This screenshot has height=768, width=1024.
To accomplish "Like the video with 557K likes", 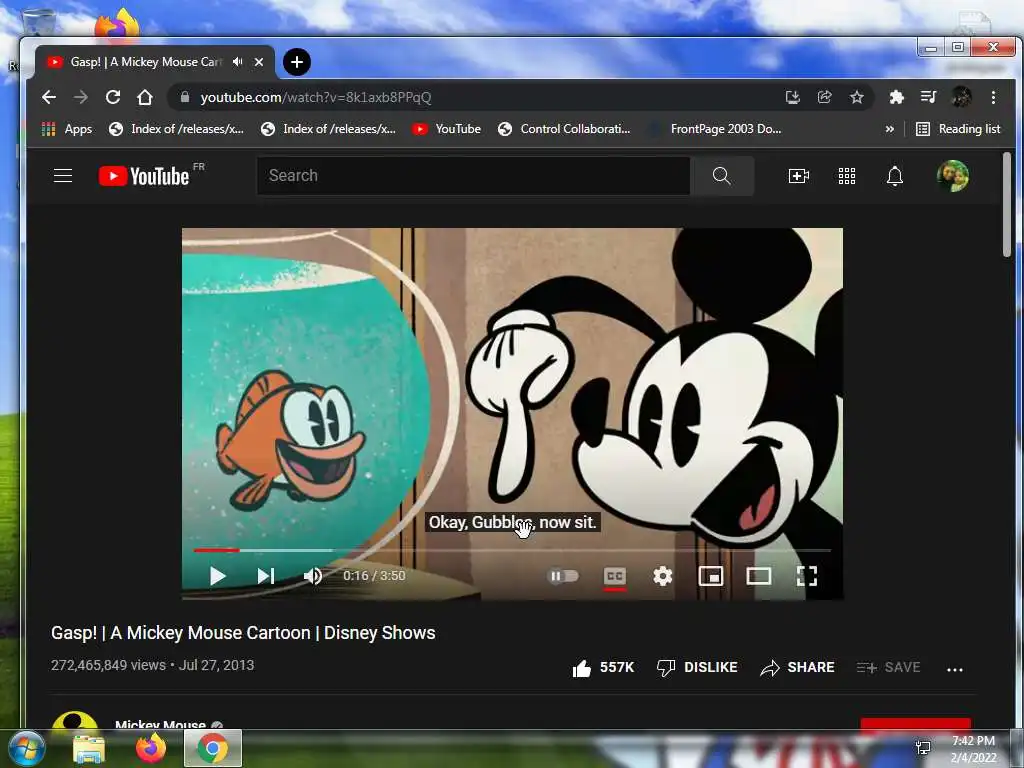I will (603, 667).
